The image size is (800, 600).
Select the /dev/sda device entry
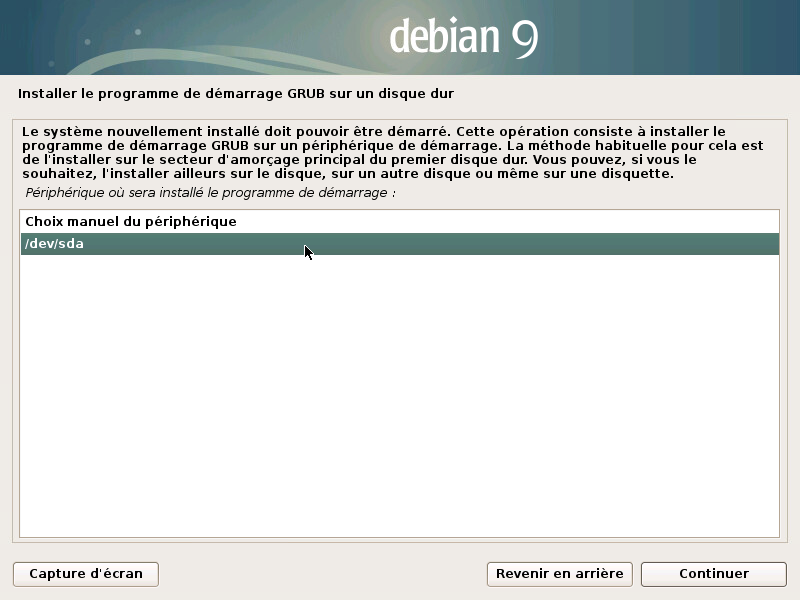pos(399,244)
